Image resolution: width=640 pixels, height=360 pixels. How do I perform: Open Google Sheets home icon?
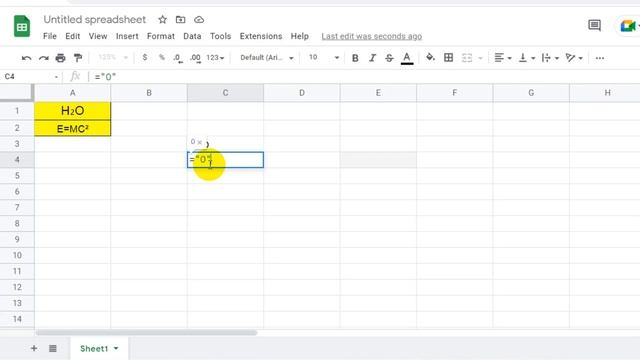pyautogui.click(x=22, y=26)
